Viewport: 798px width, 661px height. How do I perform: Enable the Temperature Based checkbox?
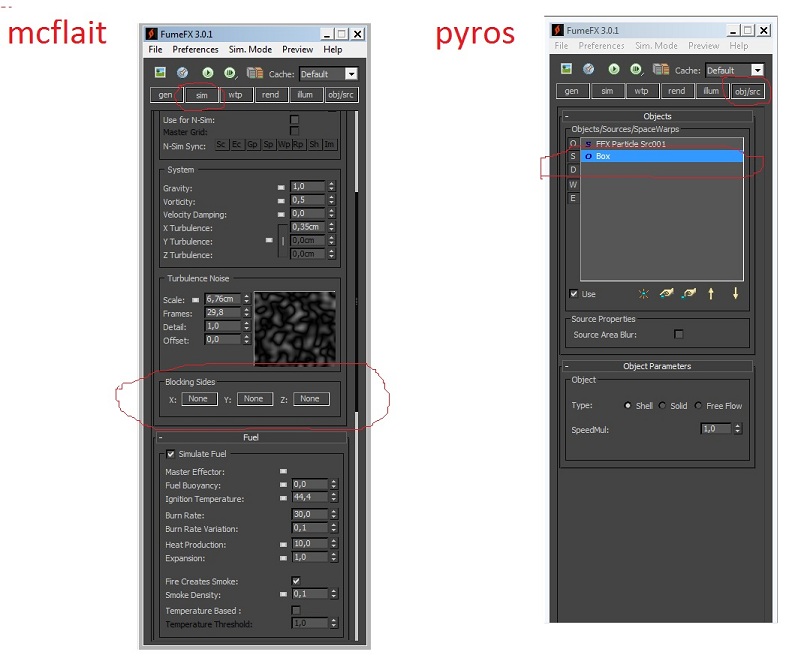coord(296,610)
